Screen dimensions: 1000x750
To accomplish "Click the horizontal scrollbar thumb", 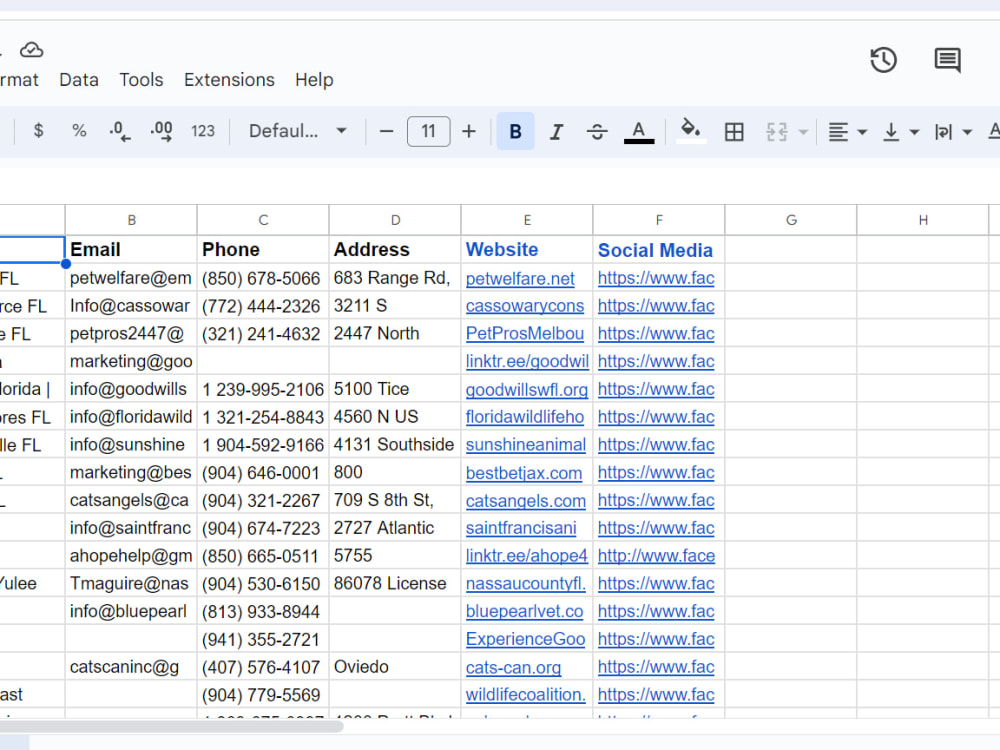I will 171,726.
